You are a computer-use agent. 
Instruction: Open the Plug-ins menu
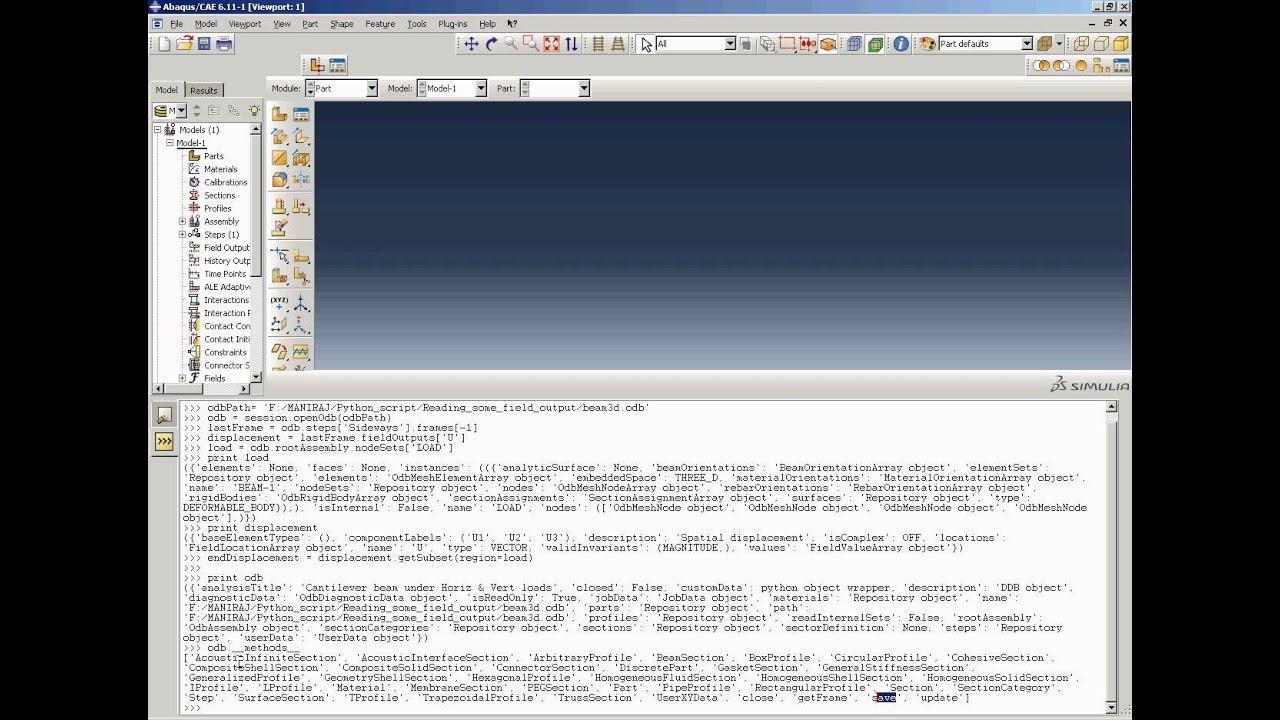pos(452,24)
